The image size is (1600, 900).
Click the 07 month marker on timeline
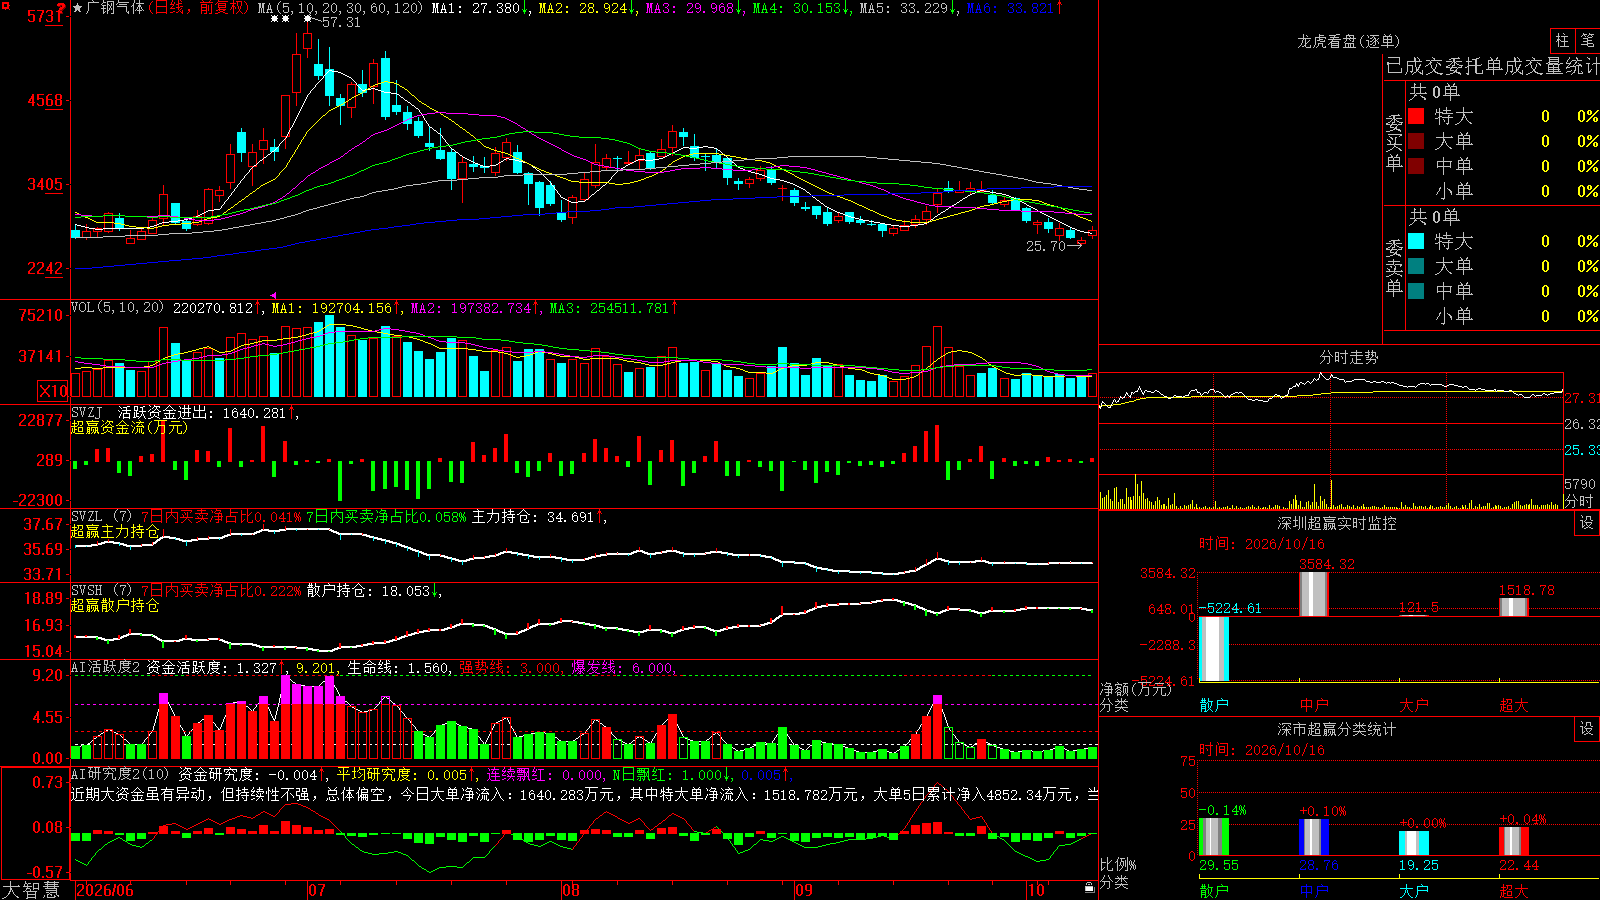pyautogui.click(x=317, y=890)
